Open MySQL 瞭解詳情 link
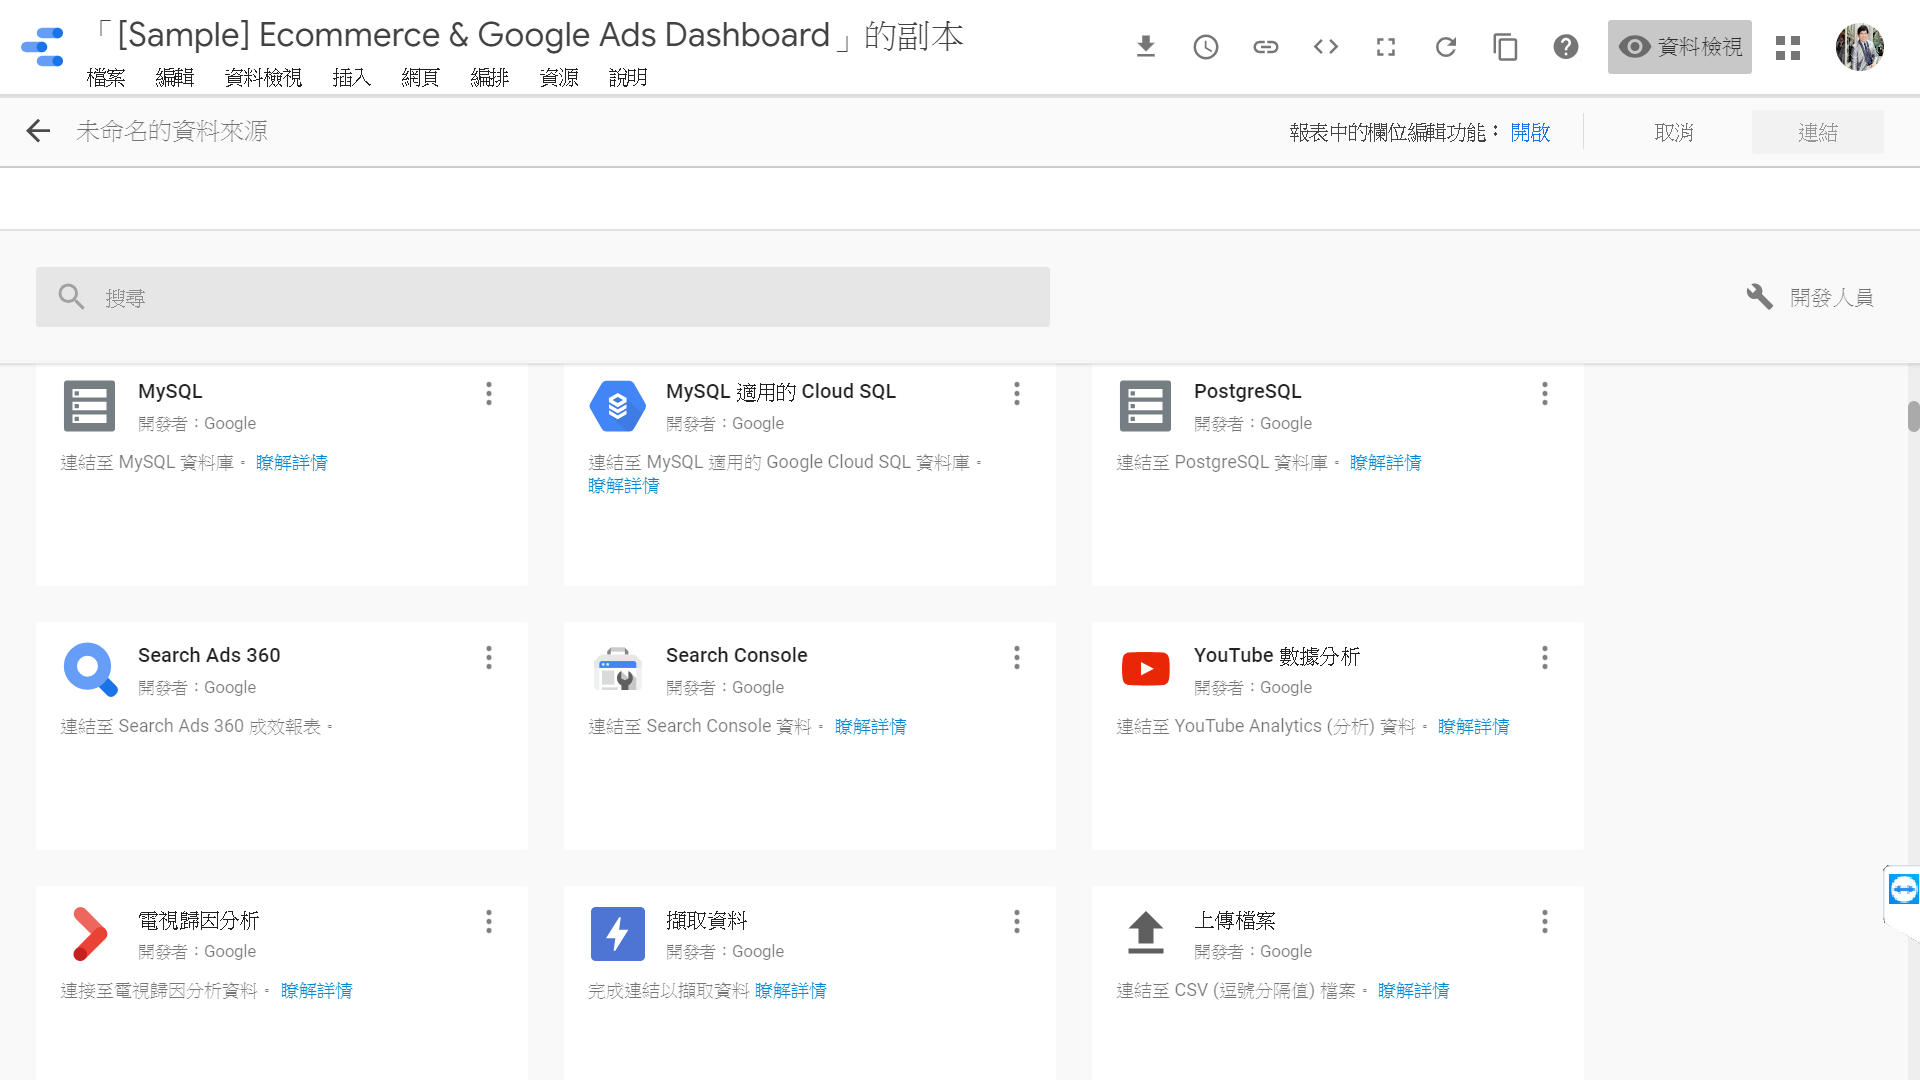 point(292,462)
